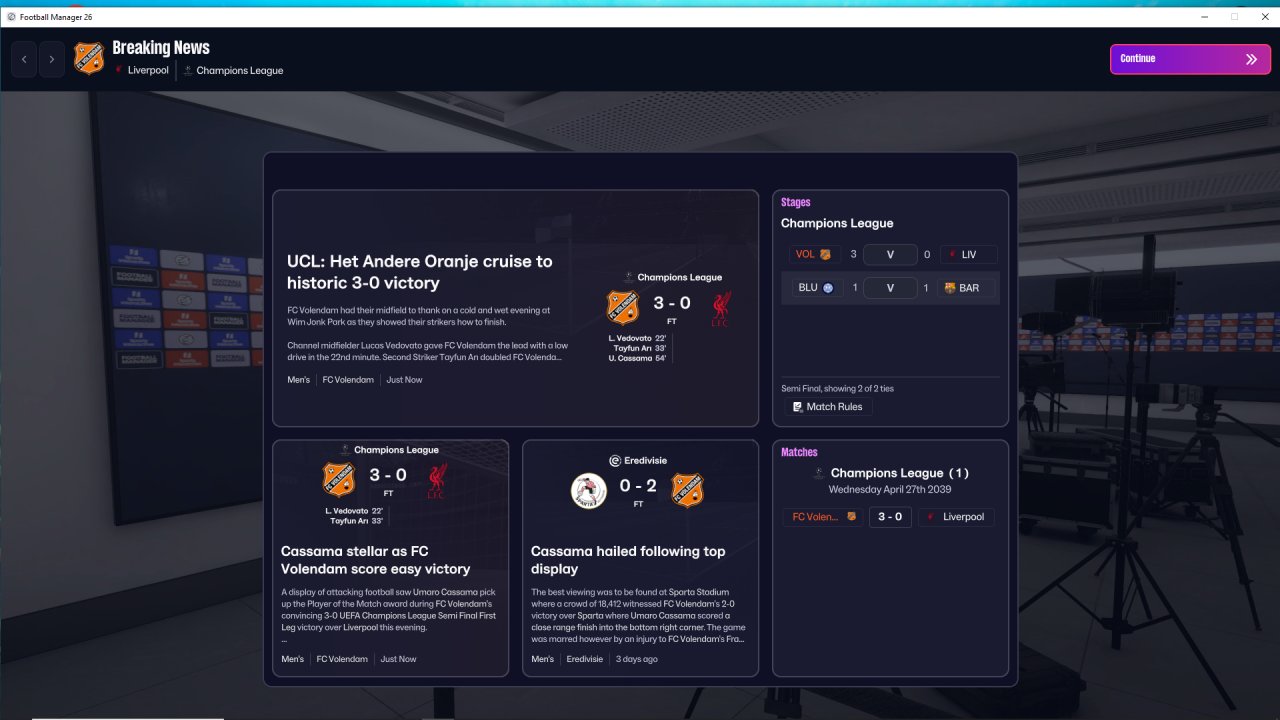The width and height of the screenshot is (1280, 720).
Task: Click the Champions League ( 1 ) heading in Matches
Action: tap(899, 473)
